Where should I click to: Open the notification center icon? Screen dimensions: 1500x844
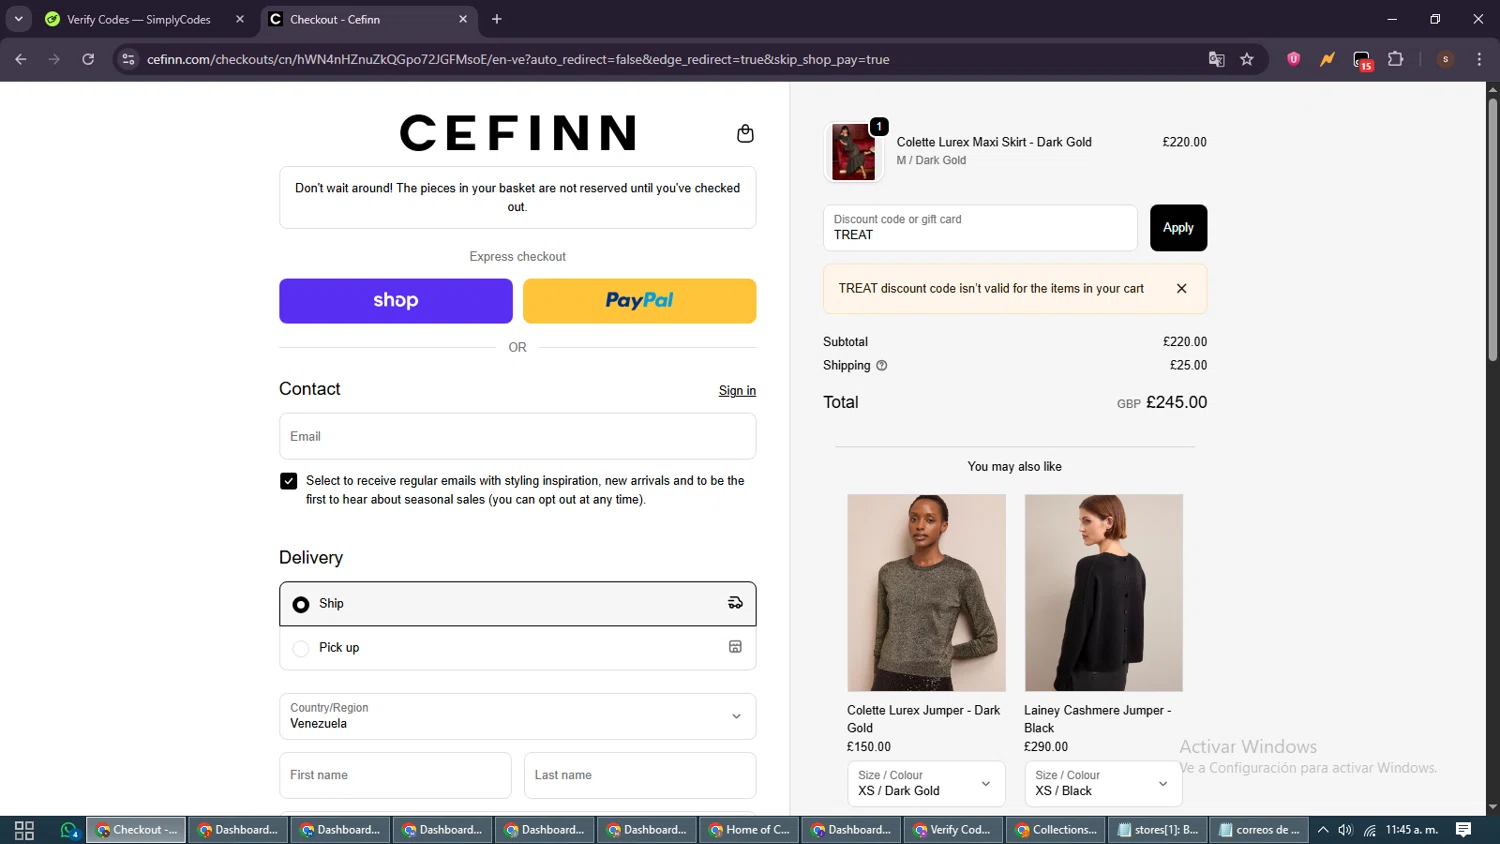coord(1464,830)
